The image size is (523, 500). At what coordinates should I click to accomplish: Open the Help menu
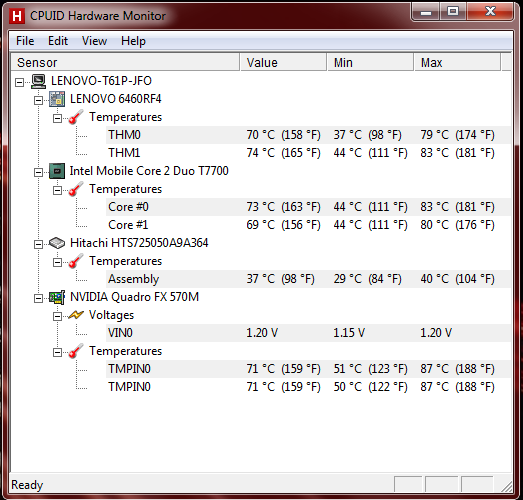(133, 41)
